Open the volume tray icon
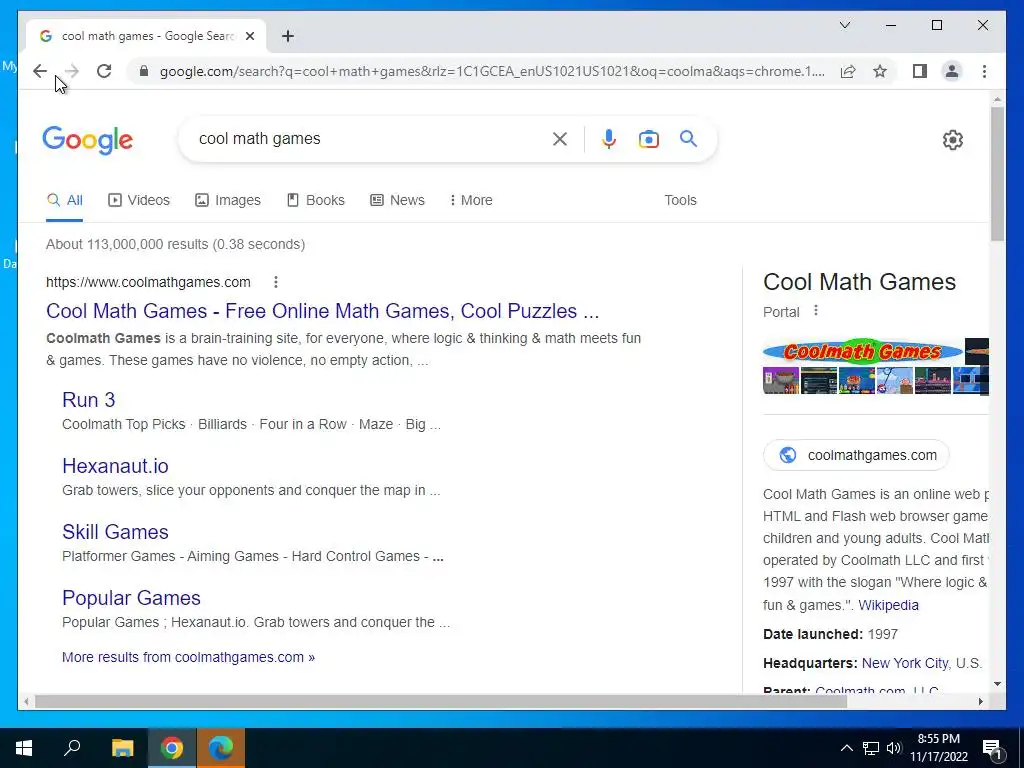The image size is (1024, 768). [x=894, y=748]
